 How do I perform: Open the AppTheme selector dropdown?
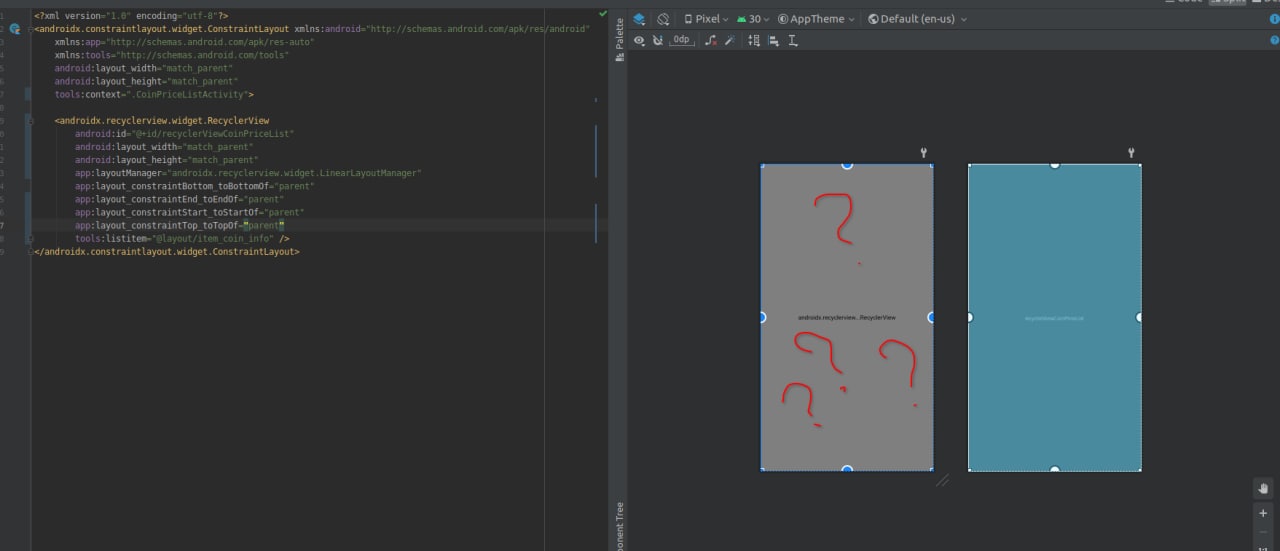pos(816,19)
